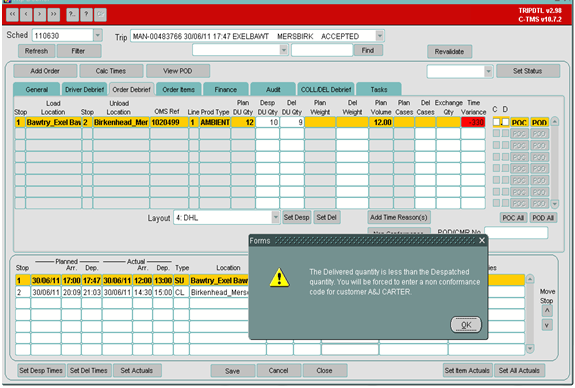Click the '?..' enter query toolbar button
Viewport: 575px width, 388px height.
73,14
